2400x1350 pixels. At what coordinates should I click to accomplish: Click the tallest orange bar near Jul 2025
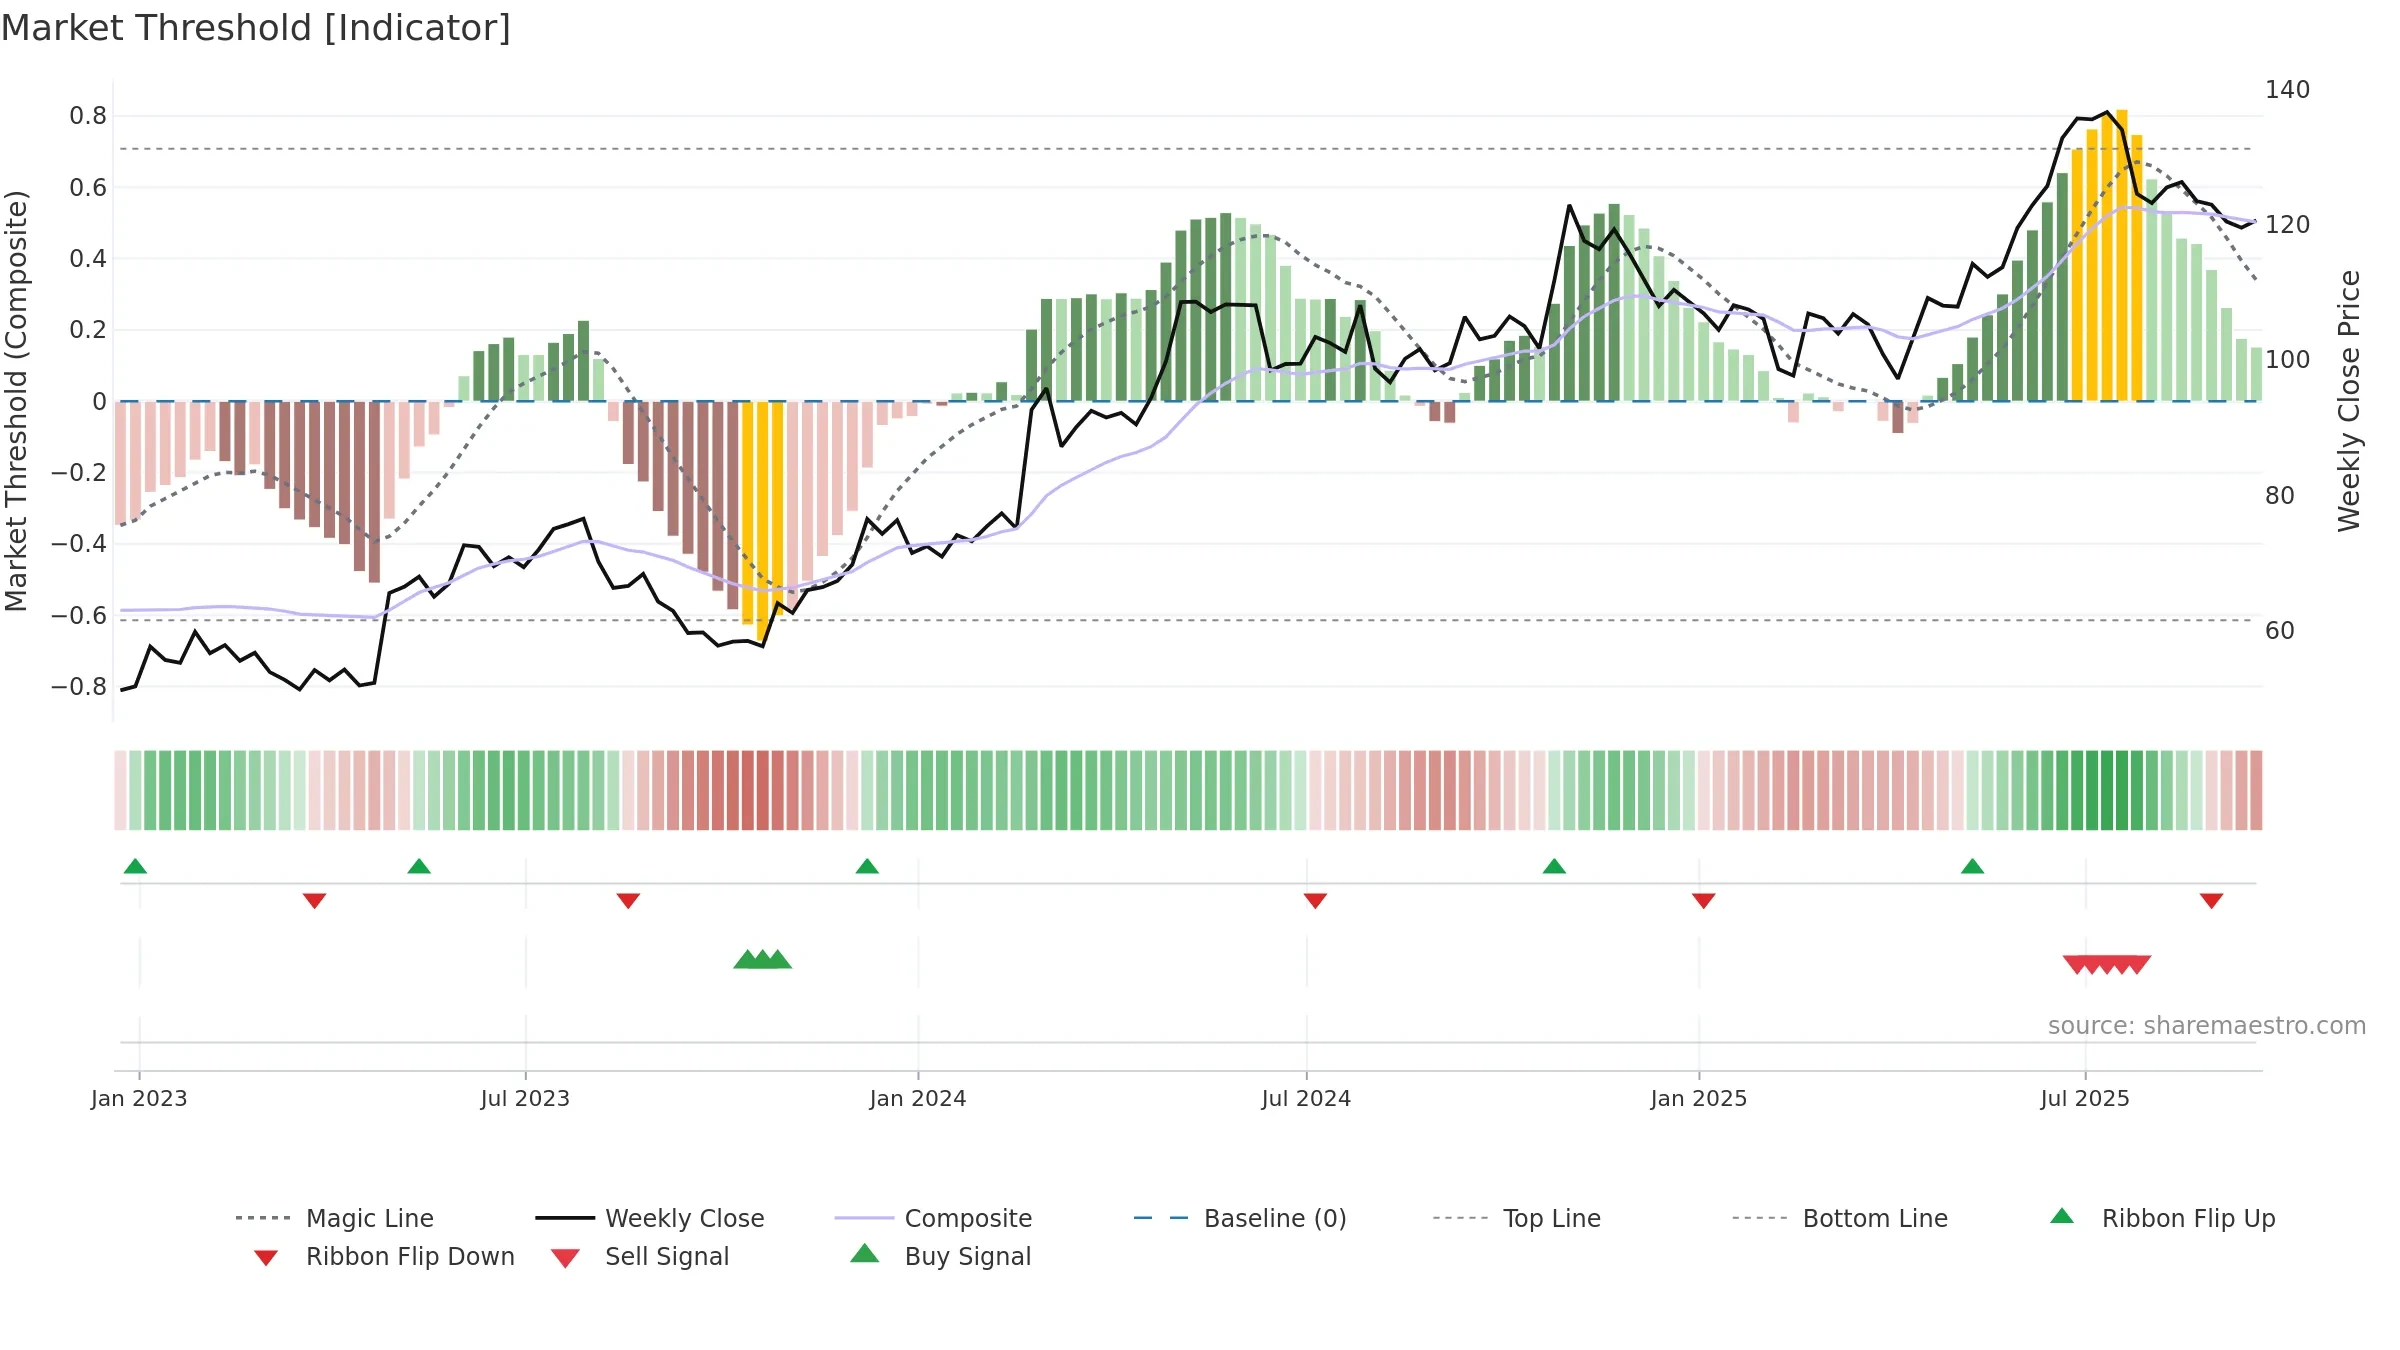2122,255
